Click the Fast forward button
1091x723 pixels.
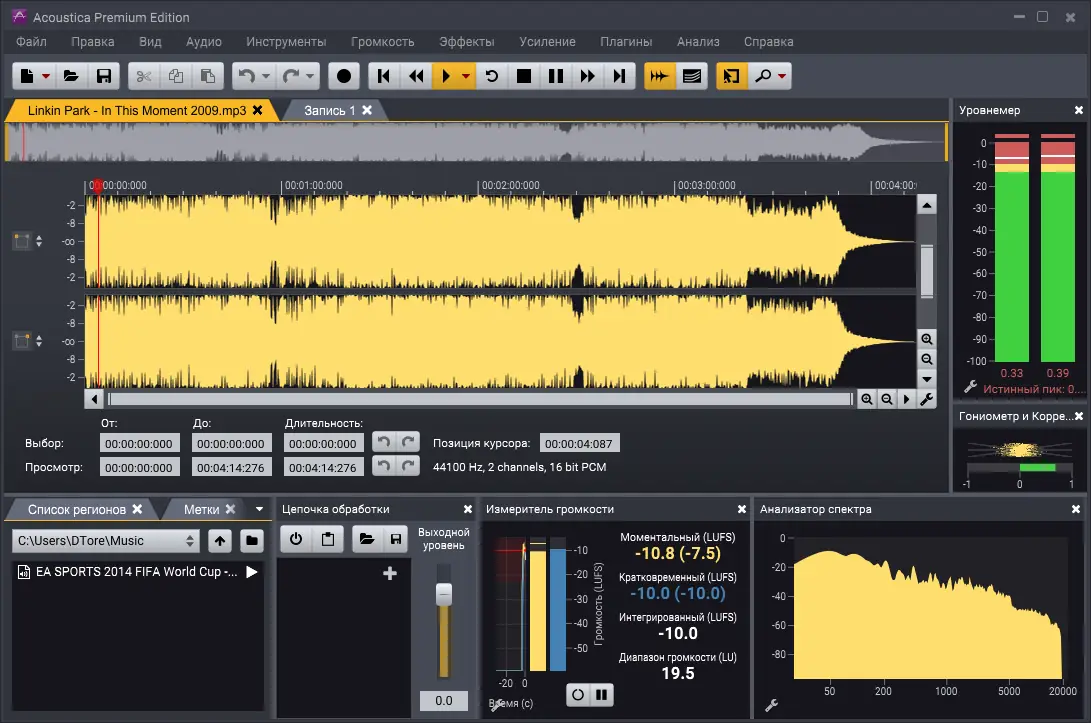pos(587,76)
